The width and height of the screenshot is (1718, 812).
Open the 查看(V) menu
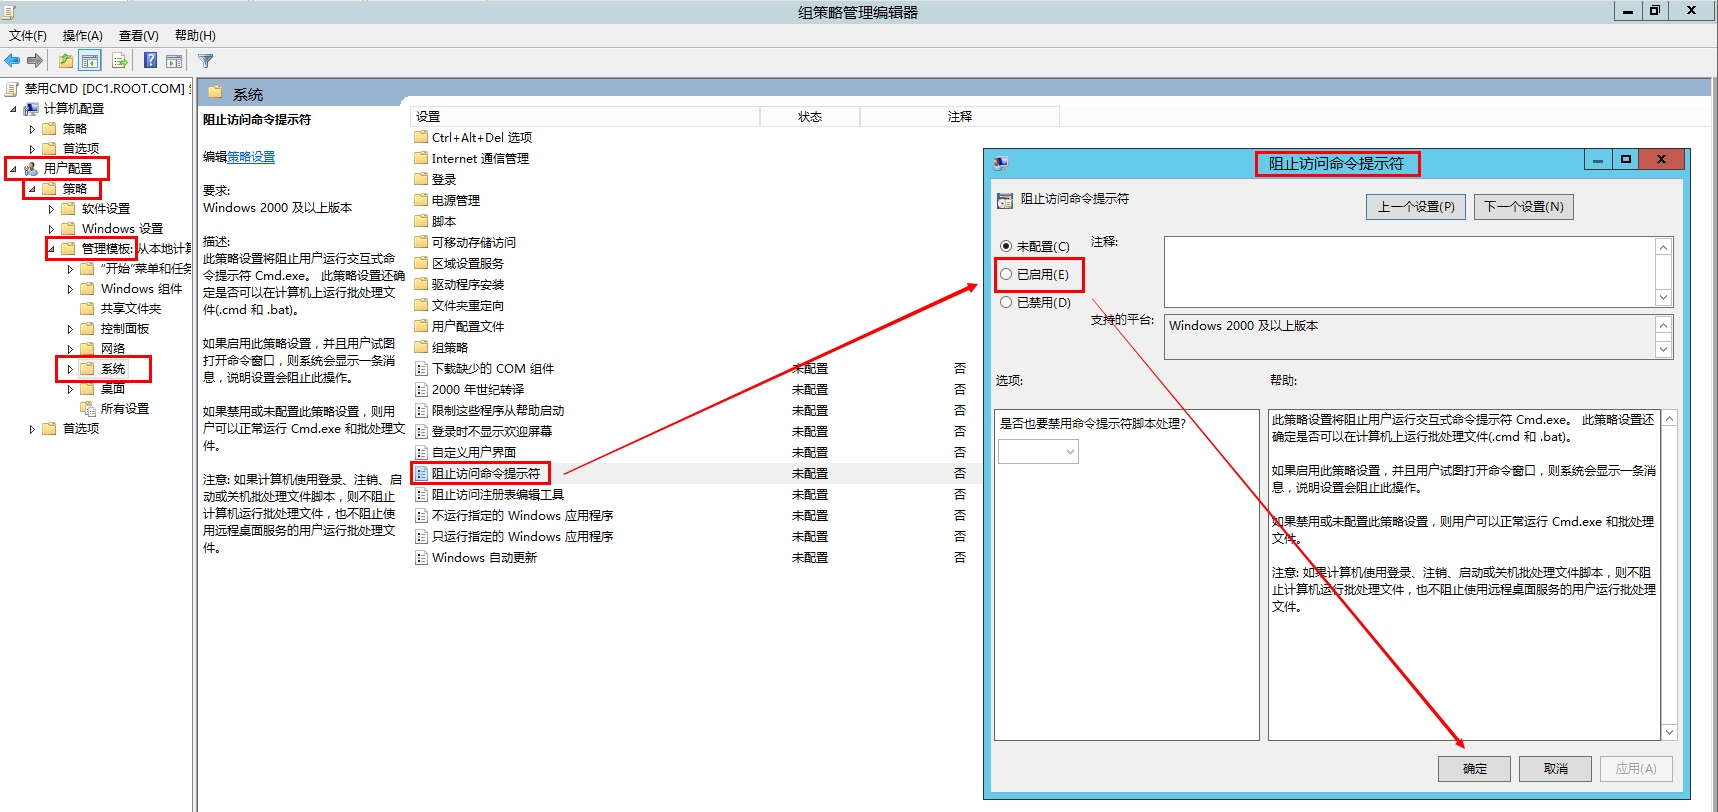[138, 35]
